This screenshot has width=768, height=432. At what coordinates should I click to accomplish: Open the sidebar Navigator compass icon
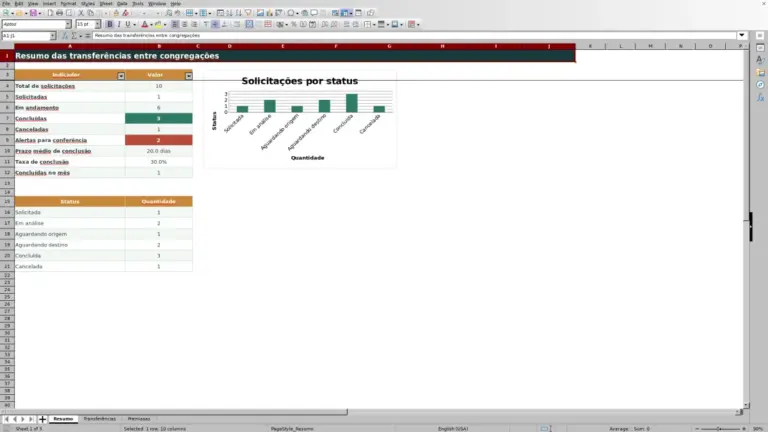click(760, 85)
